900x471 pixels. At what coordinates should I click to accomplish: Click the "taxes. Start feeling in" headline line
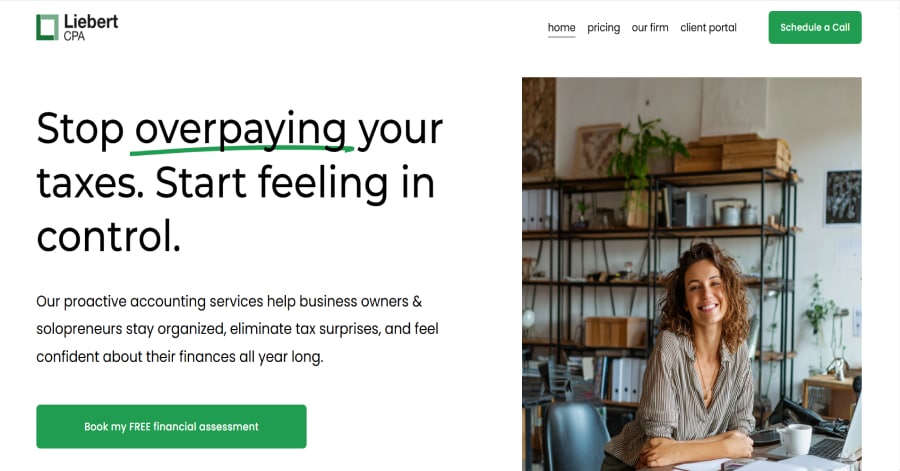[x=235, y=184]
